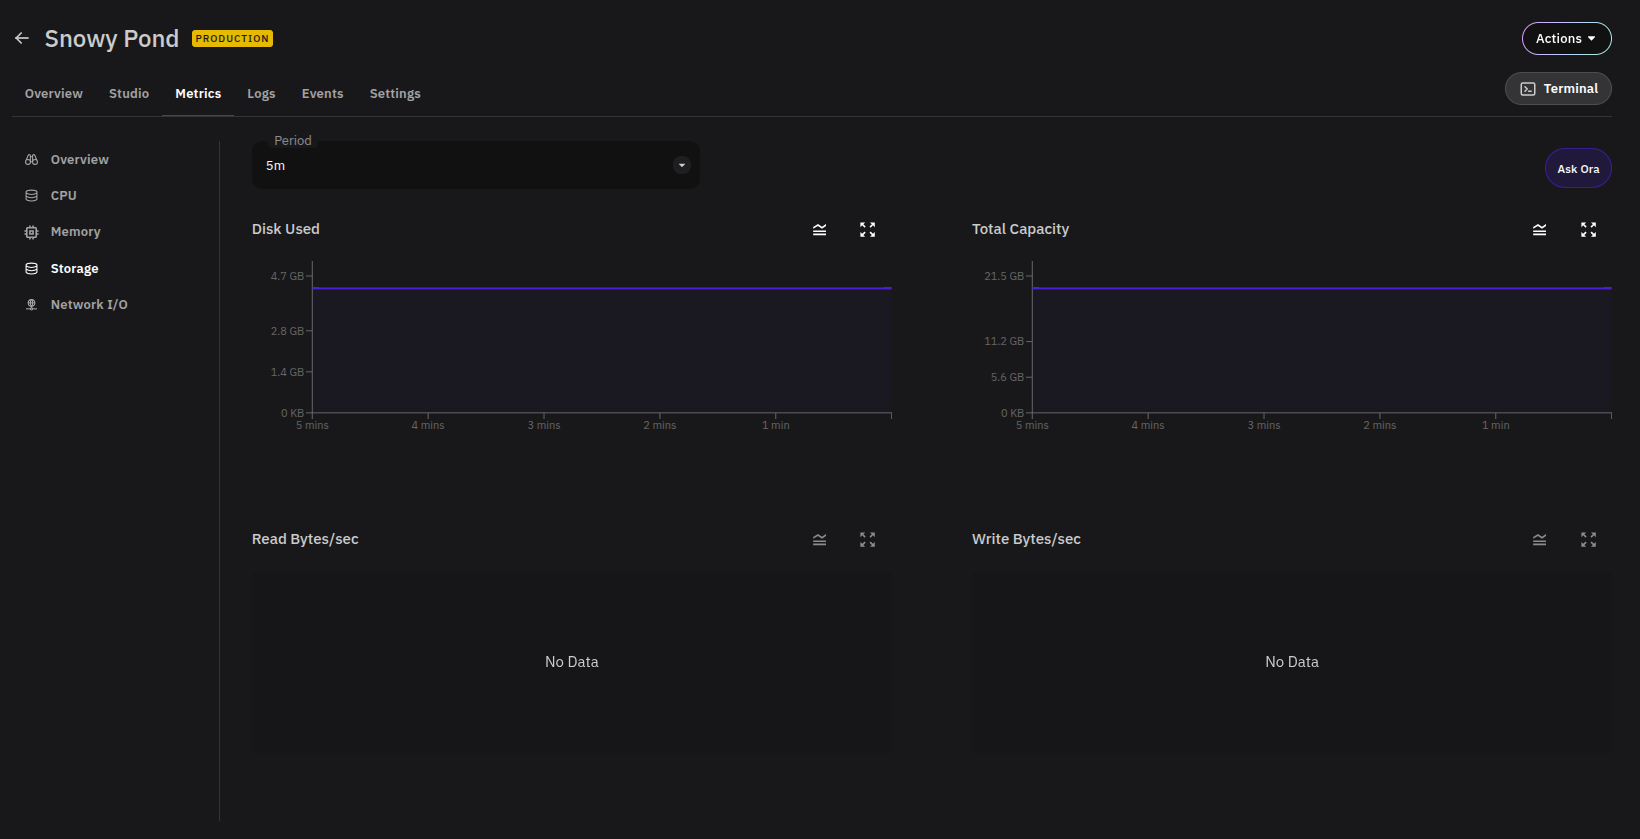Go to the Settings tab
The image size is (1640, 839).
pyautogui.click(x=395, y=93)
